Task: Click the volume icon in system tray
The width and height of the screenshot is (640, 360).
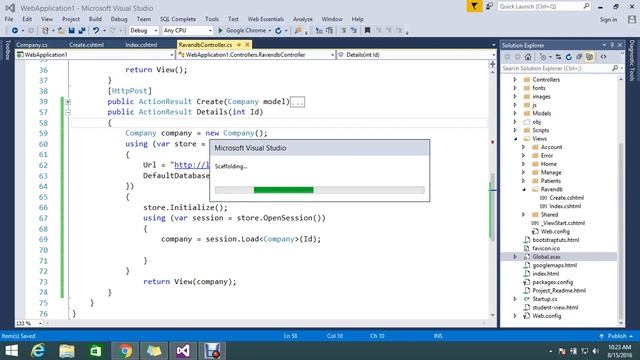Action: click(596, 351)
